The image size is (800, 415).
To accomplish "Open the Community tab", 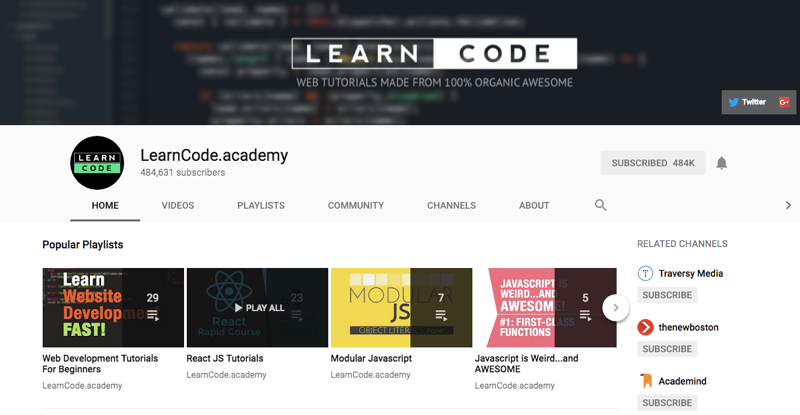I will tap(356, 206).
